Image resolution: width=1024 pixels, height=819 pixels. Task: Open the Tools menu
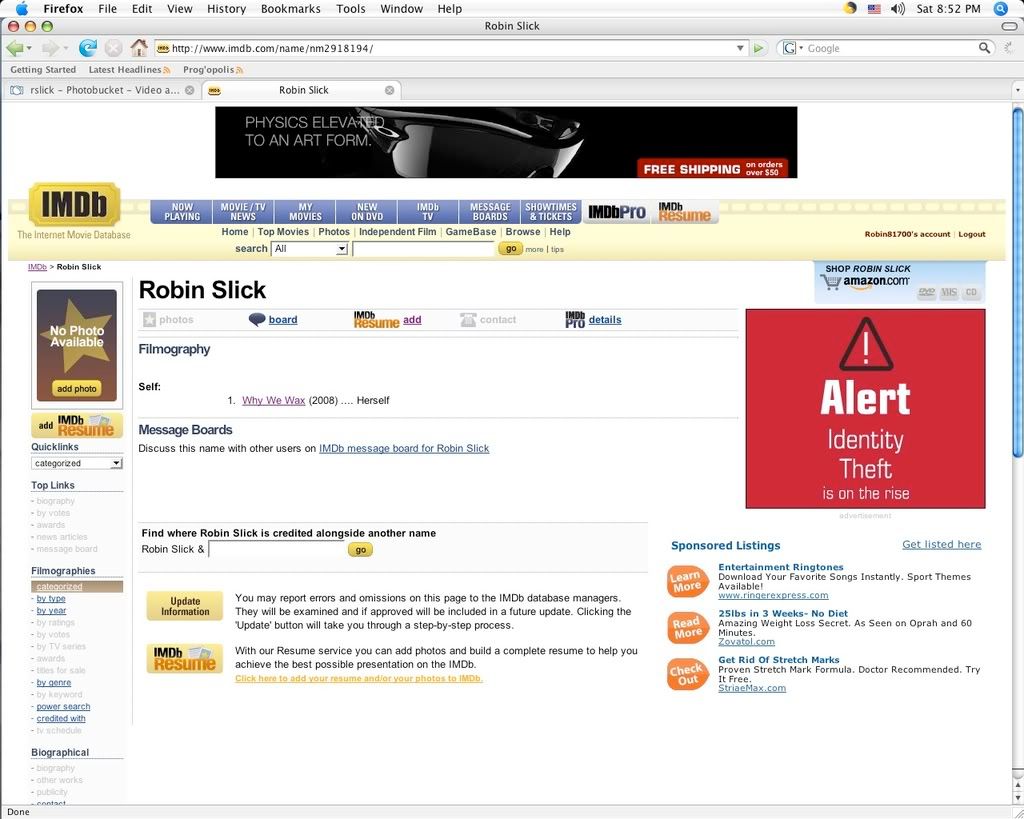[351, 8]
